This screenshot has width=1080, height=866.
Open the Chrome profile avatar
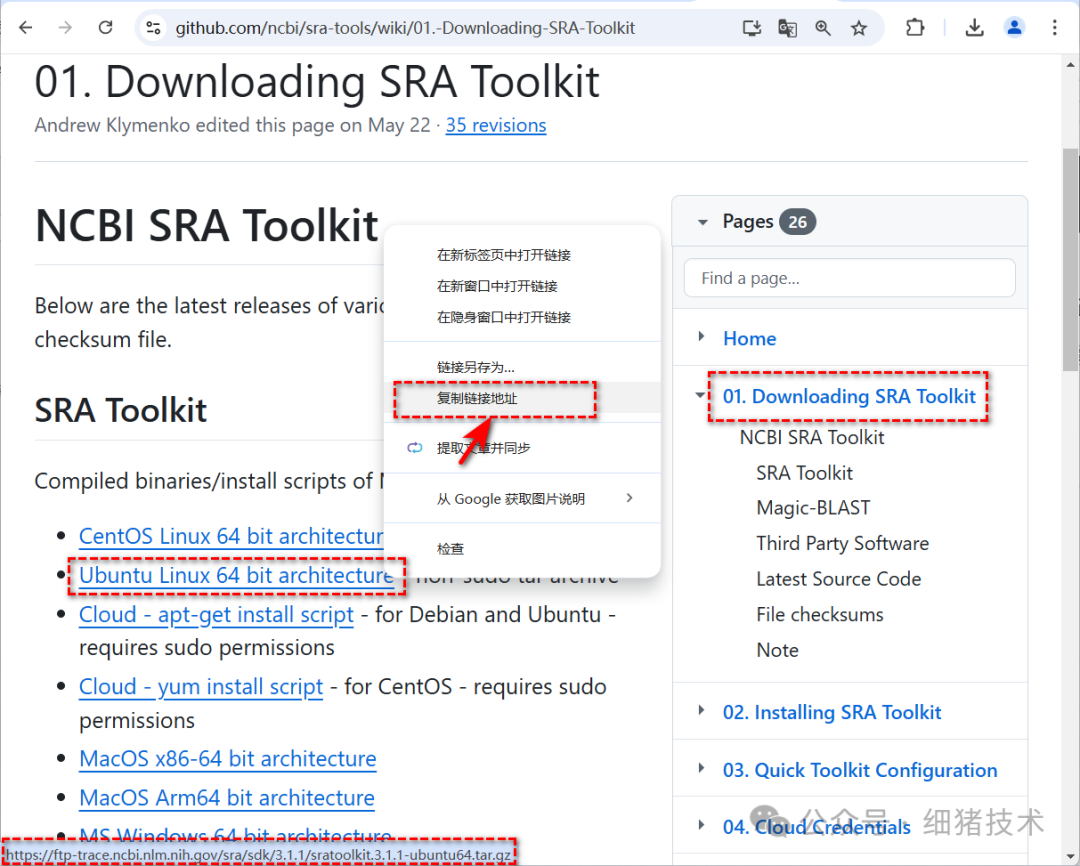[1014, 27]
